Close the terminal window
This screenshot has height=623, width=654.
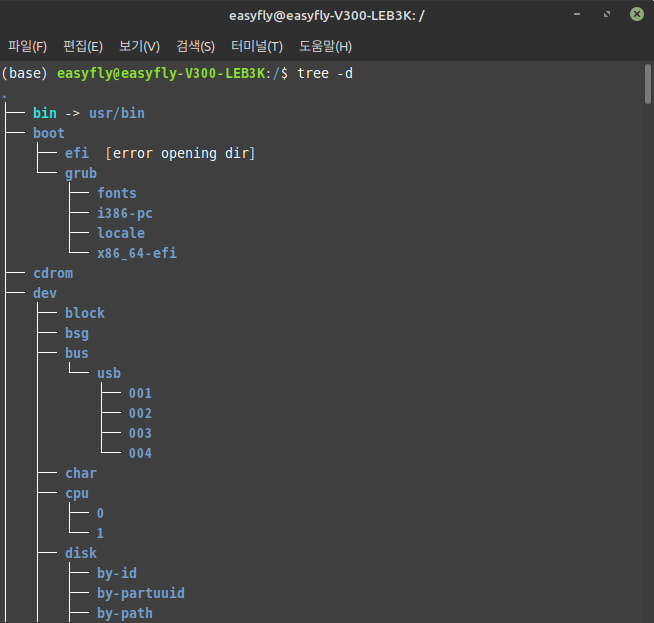(x=636, y=14)
